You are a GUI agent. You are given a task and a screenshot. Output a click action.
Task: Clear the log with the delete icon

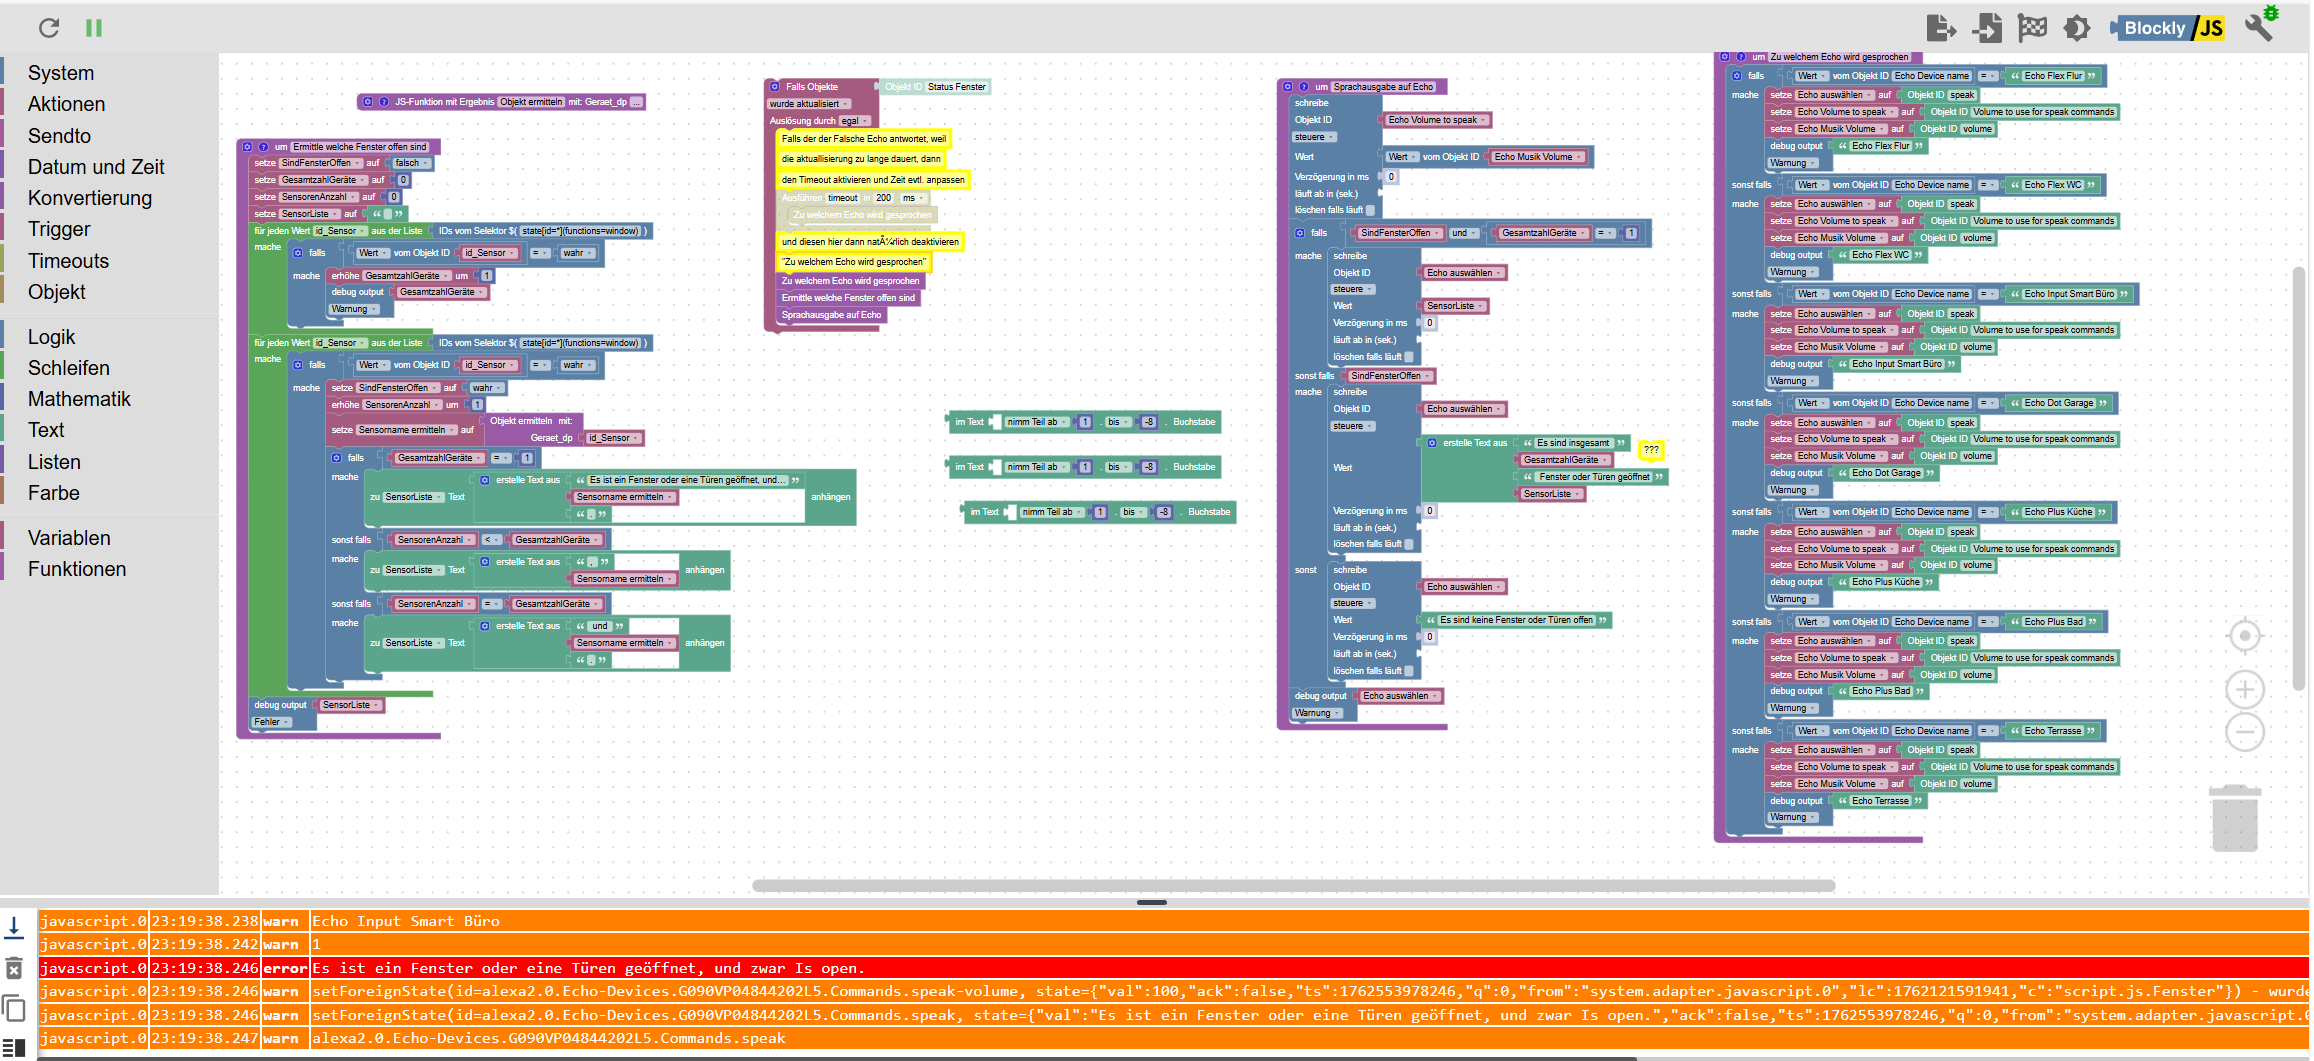click(x=14, y=968)
